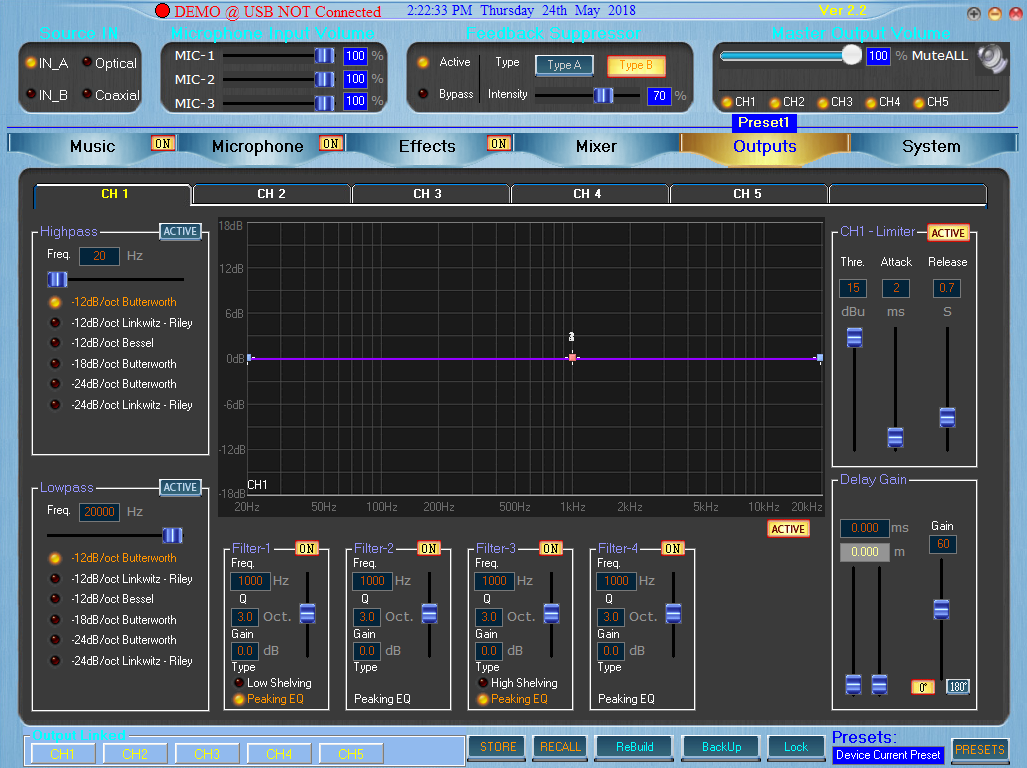Select High Shelving type for Filter-3

(483, 682)
